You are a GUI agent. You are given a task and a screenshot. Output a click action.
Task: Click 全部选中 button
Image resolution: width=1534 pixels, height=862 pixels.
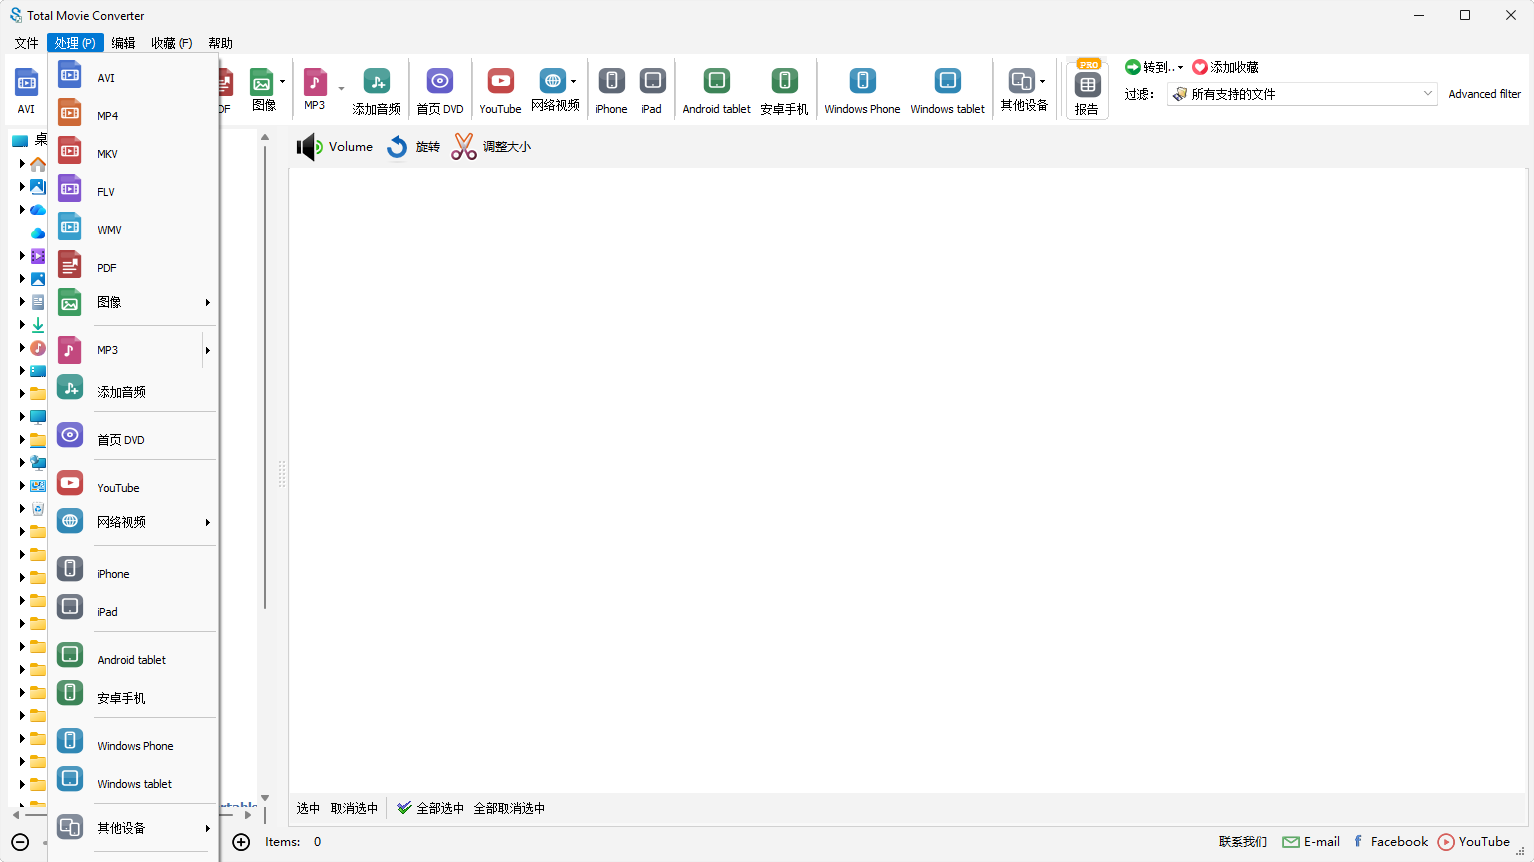(x=431, y=808)
